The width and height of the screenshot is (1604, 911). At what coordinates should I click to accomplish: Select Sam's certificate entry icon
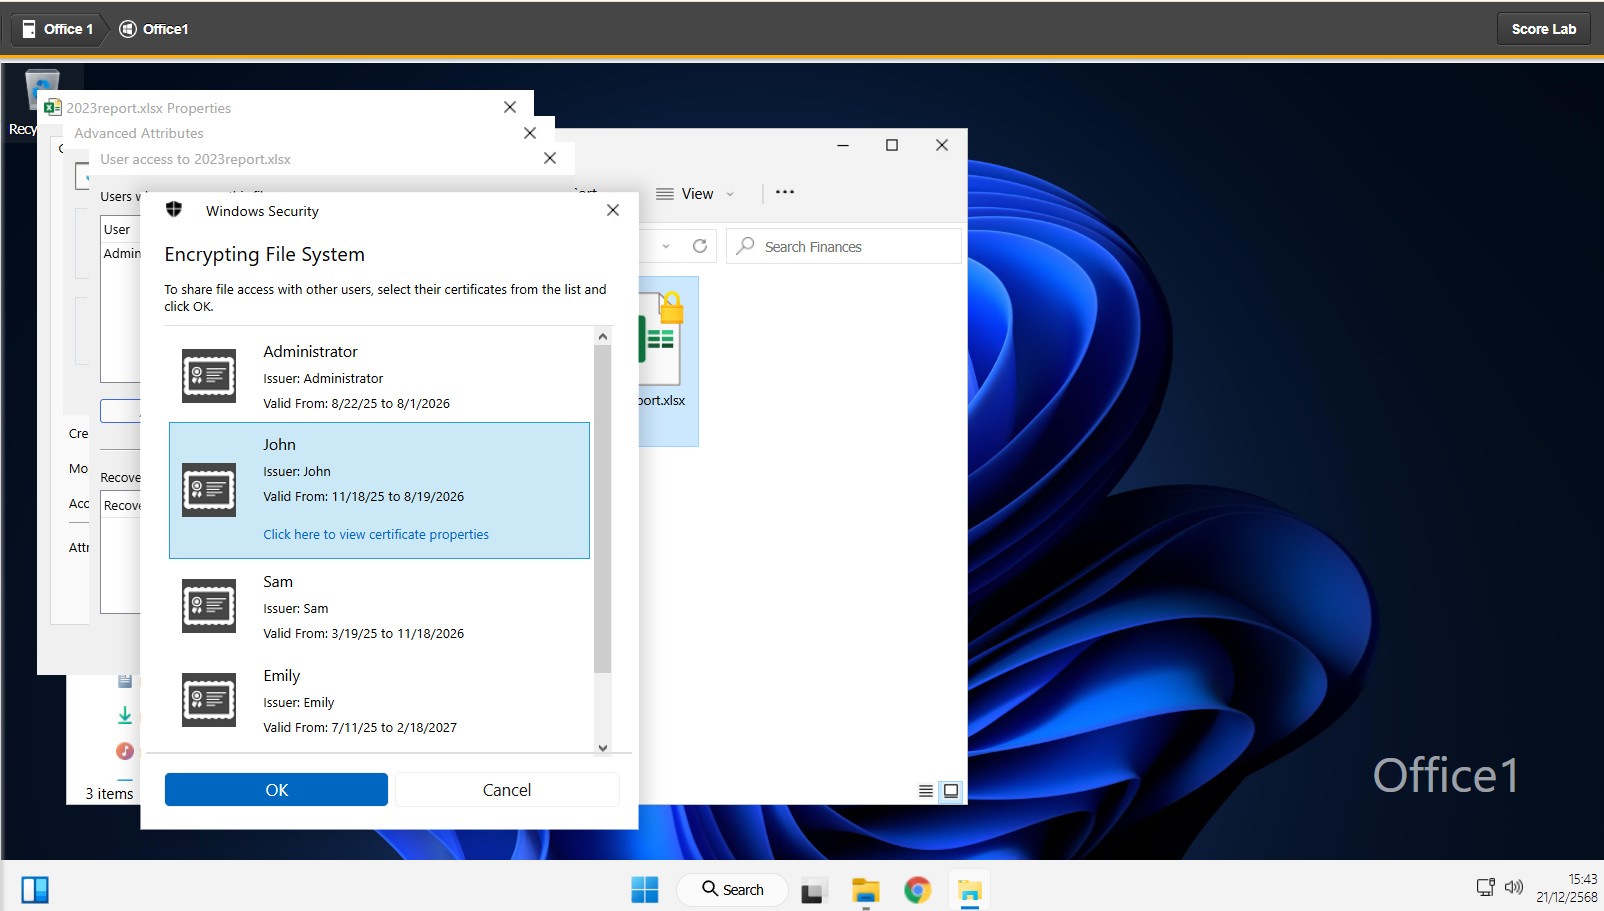tap(208, 606)
